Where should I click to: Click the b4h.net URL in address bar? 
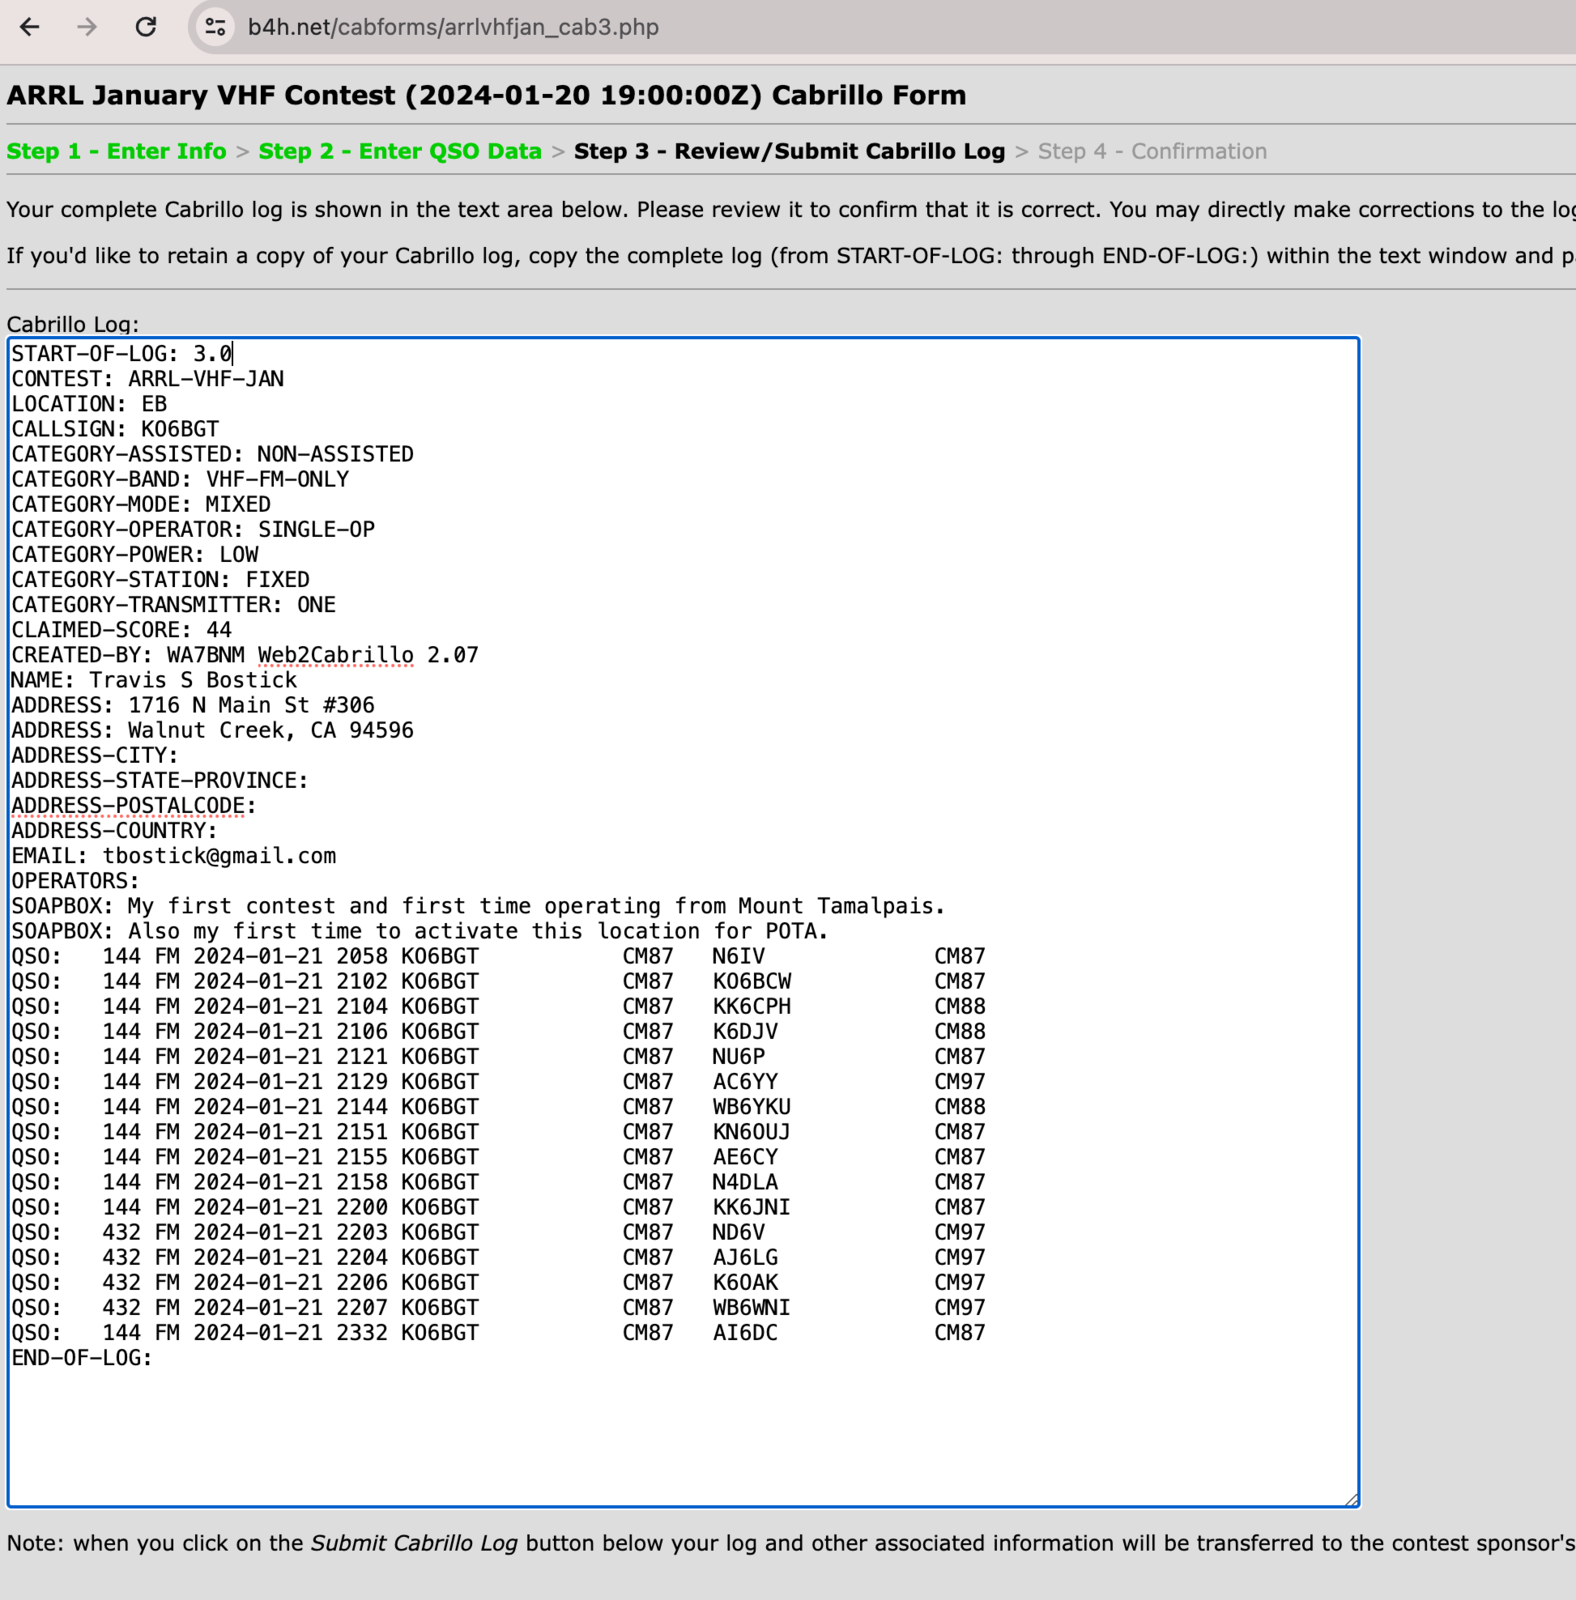453,27
